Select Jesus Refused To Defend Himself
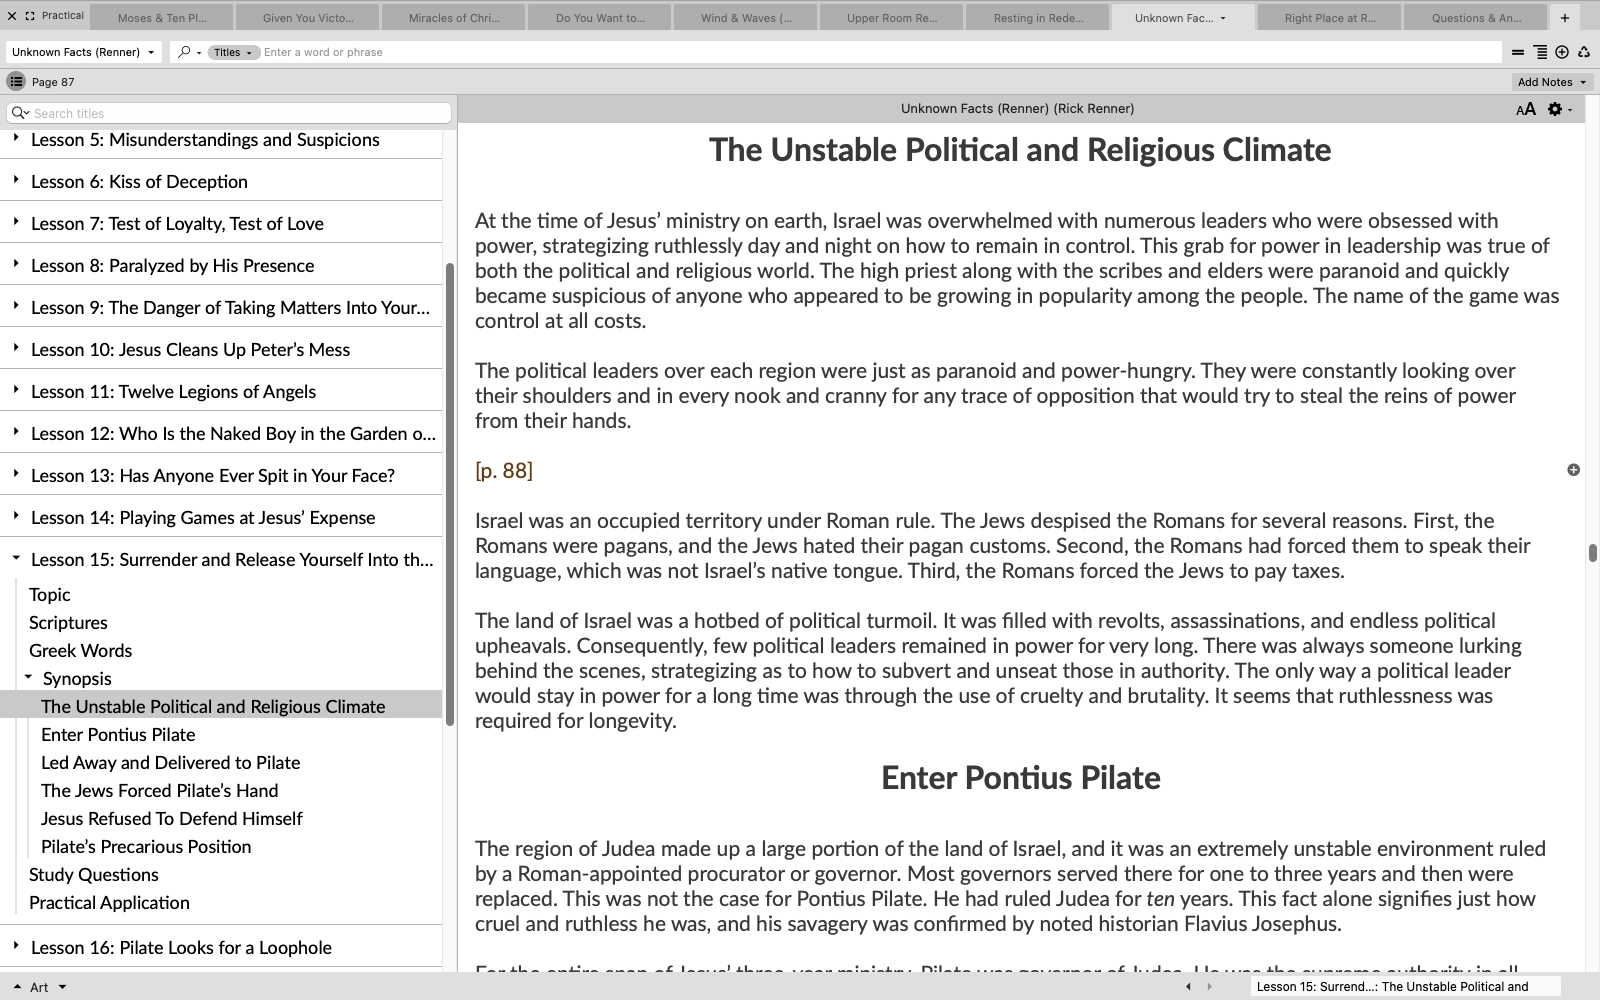This screenshot has width=1600, height=1000. coord(171,819)
